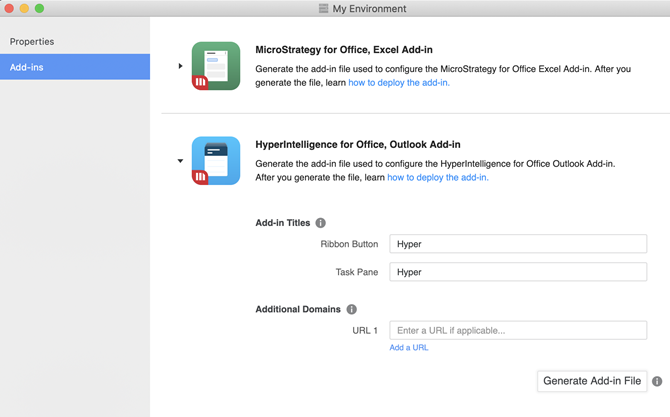
Task: Click info icon next to Generate Add-in File
Action: 657,381
